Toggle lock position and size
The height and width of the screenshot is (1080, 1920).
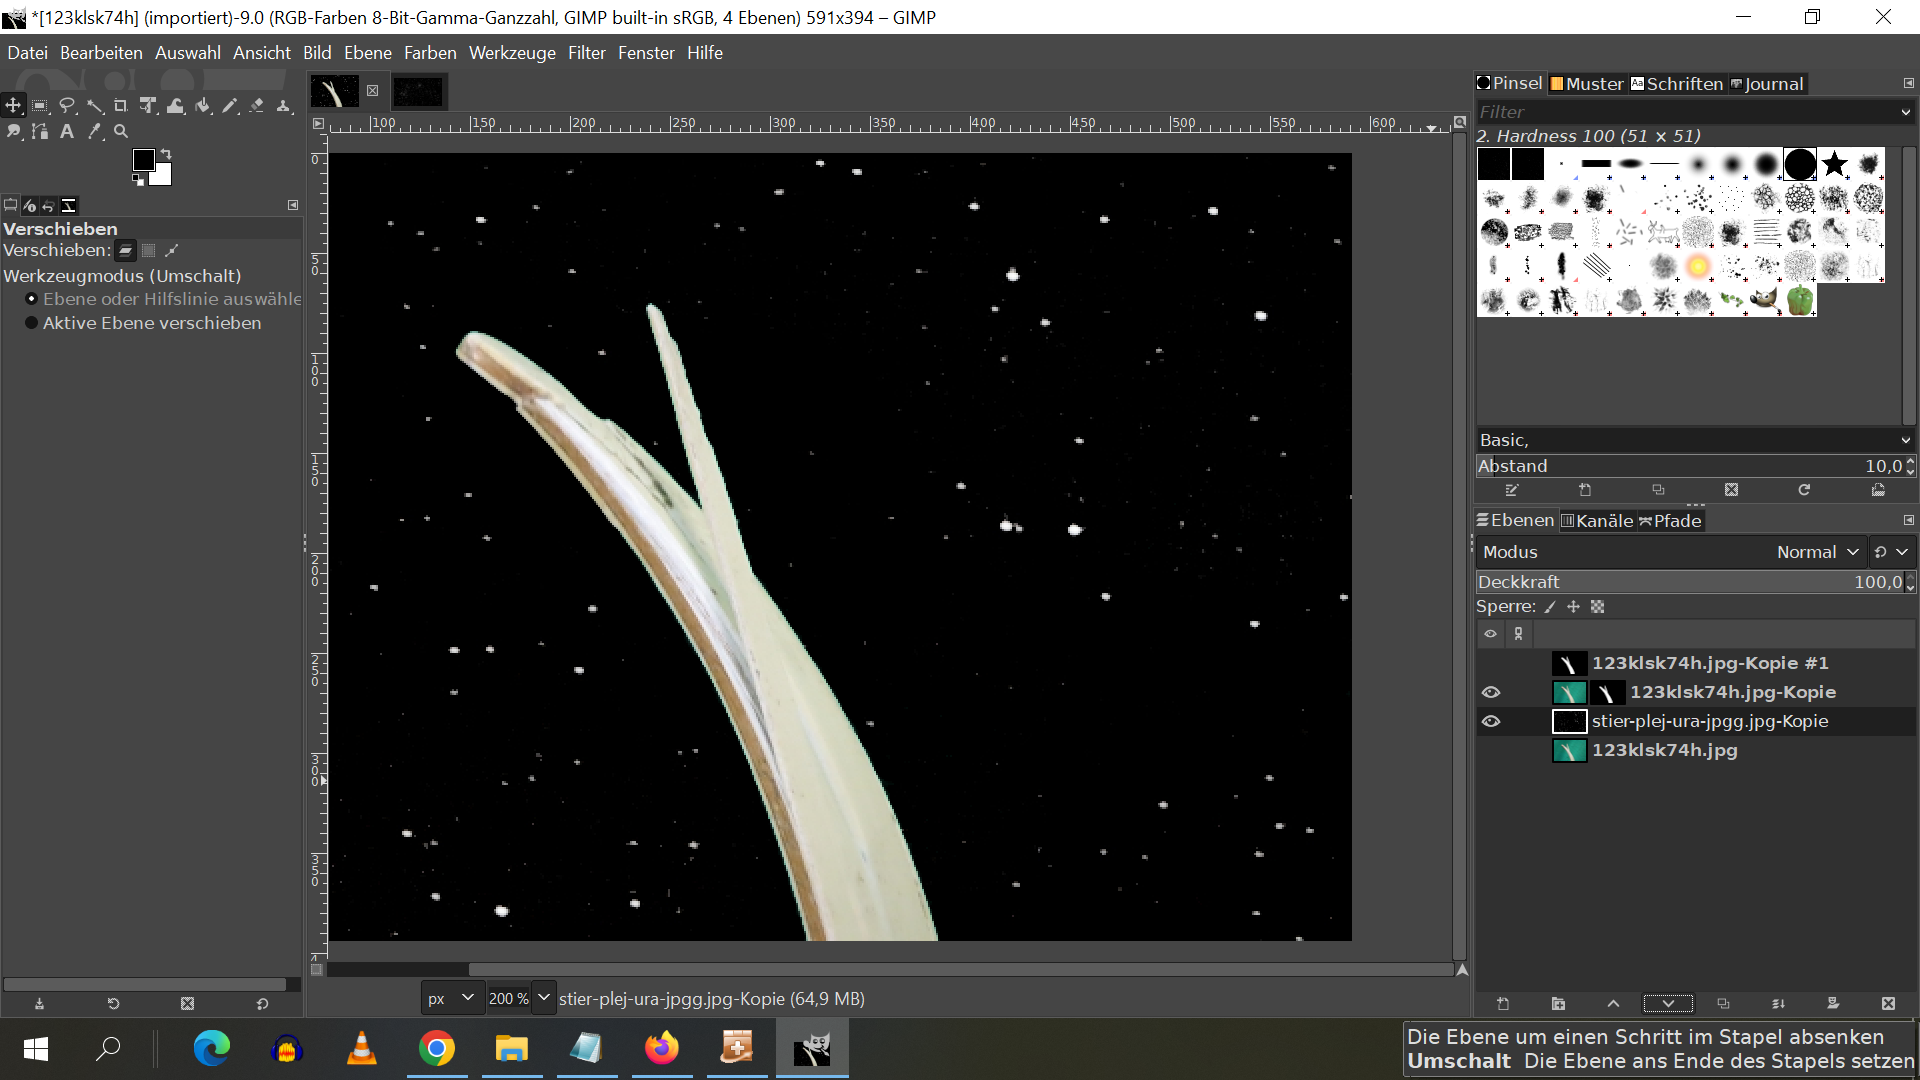coord(1574,607)
